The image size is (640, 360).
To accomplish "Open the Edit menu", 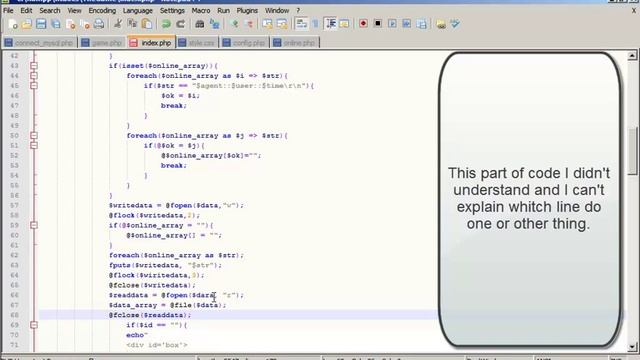I will (x=26, y=11).
